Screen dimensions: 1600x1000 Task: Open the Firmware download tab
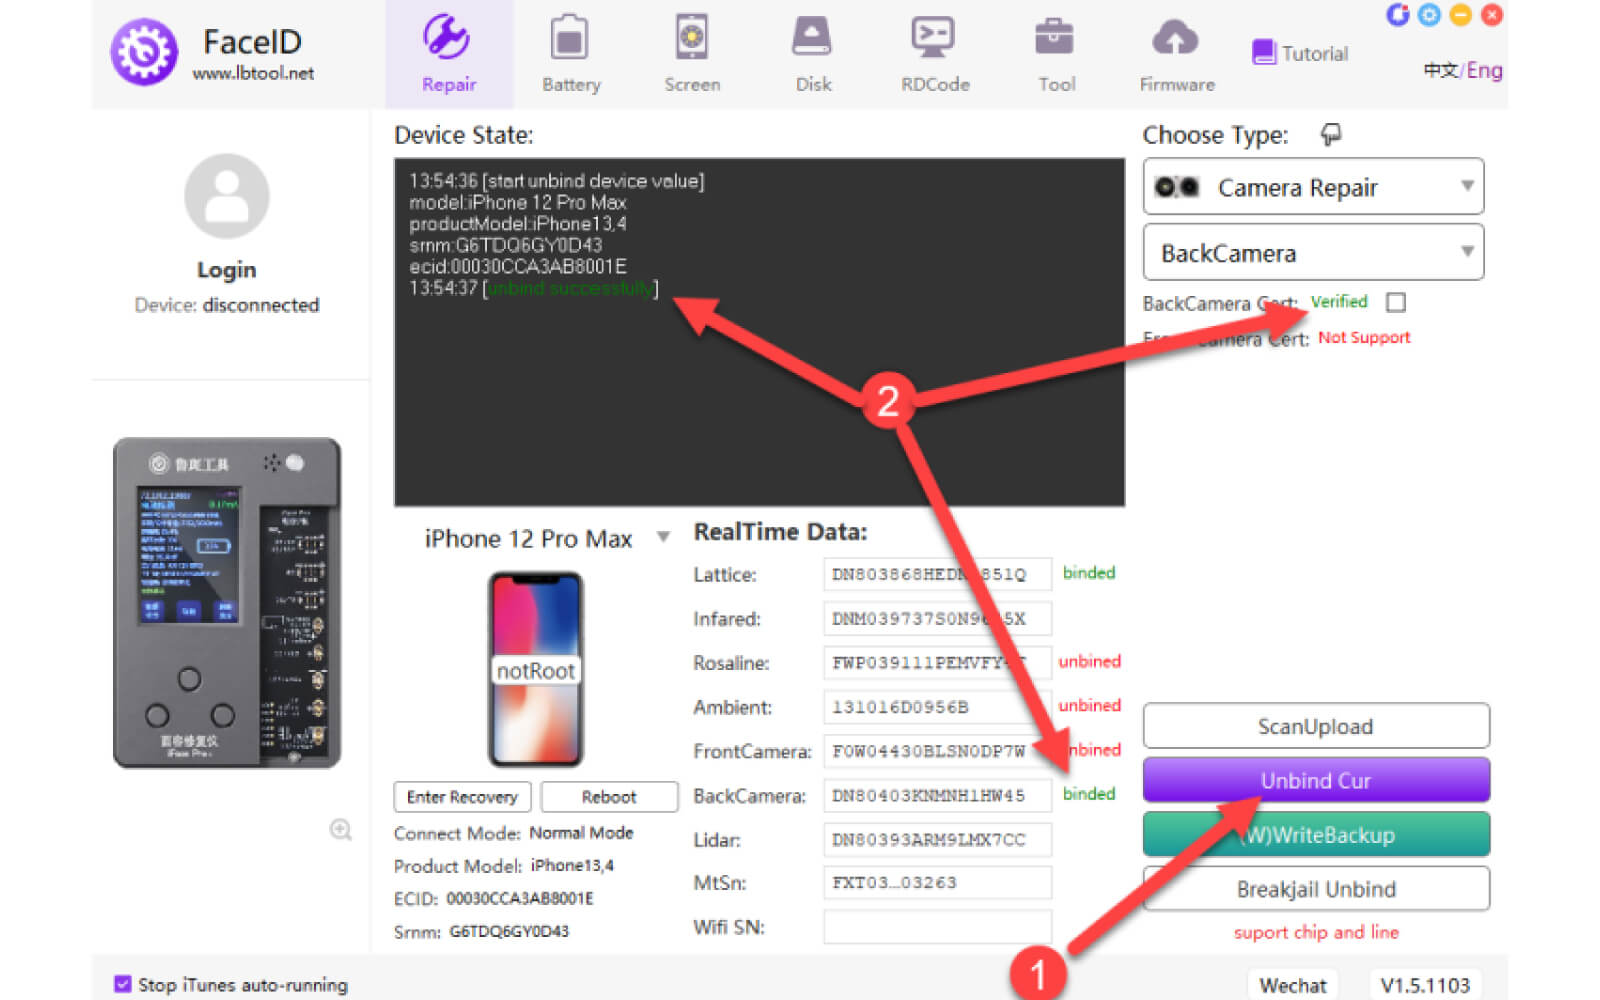coord(1177,54)
